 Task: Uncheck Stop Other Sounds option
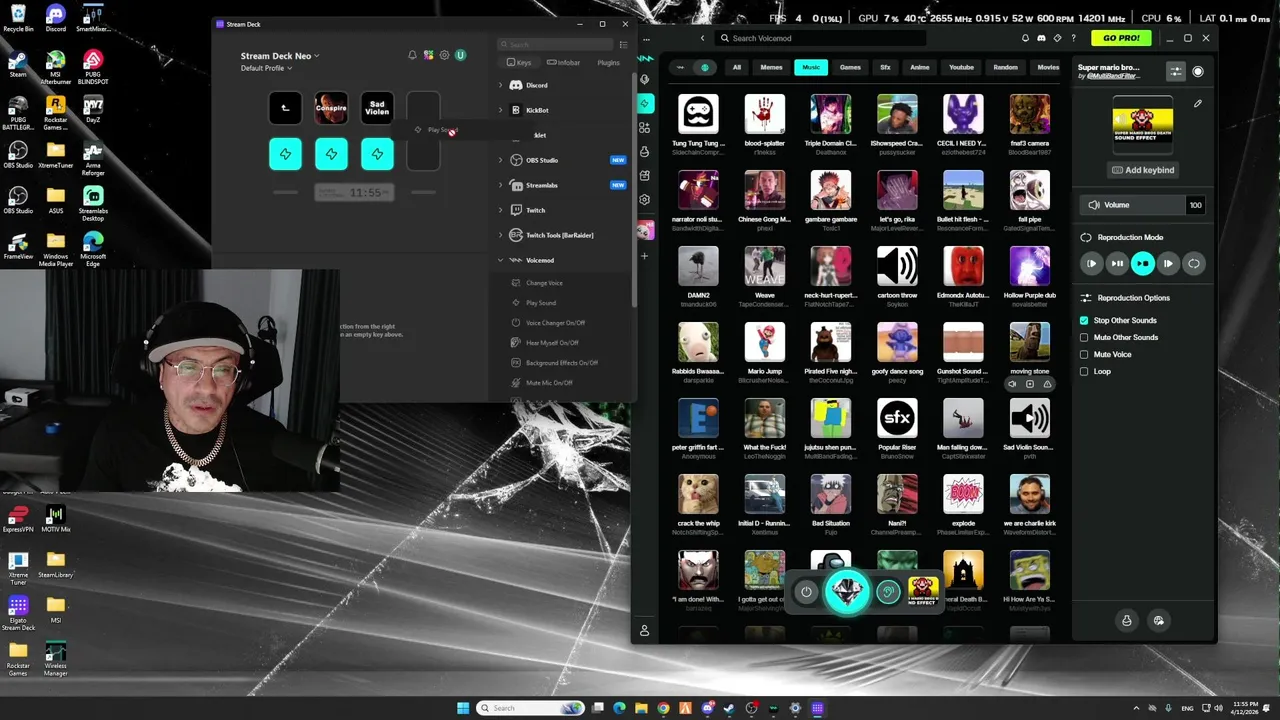1084,320
